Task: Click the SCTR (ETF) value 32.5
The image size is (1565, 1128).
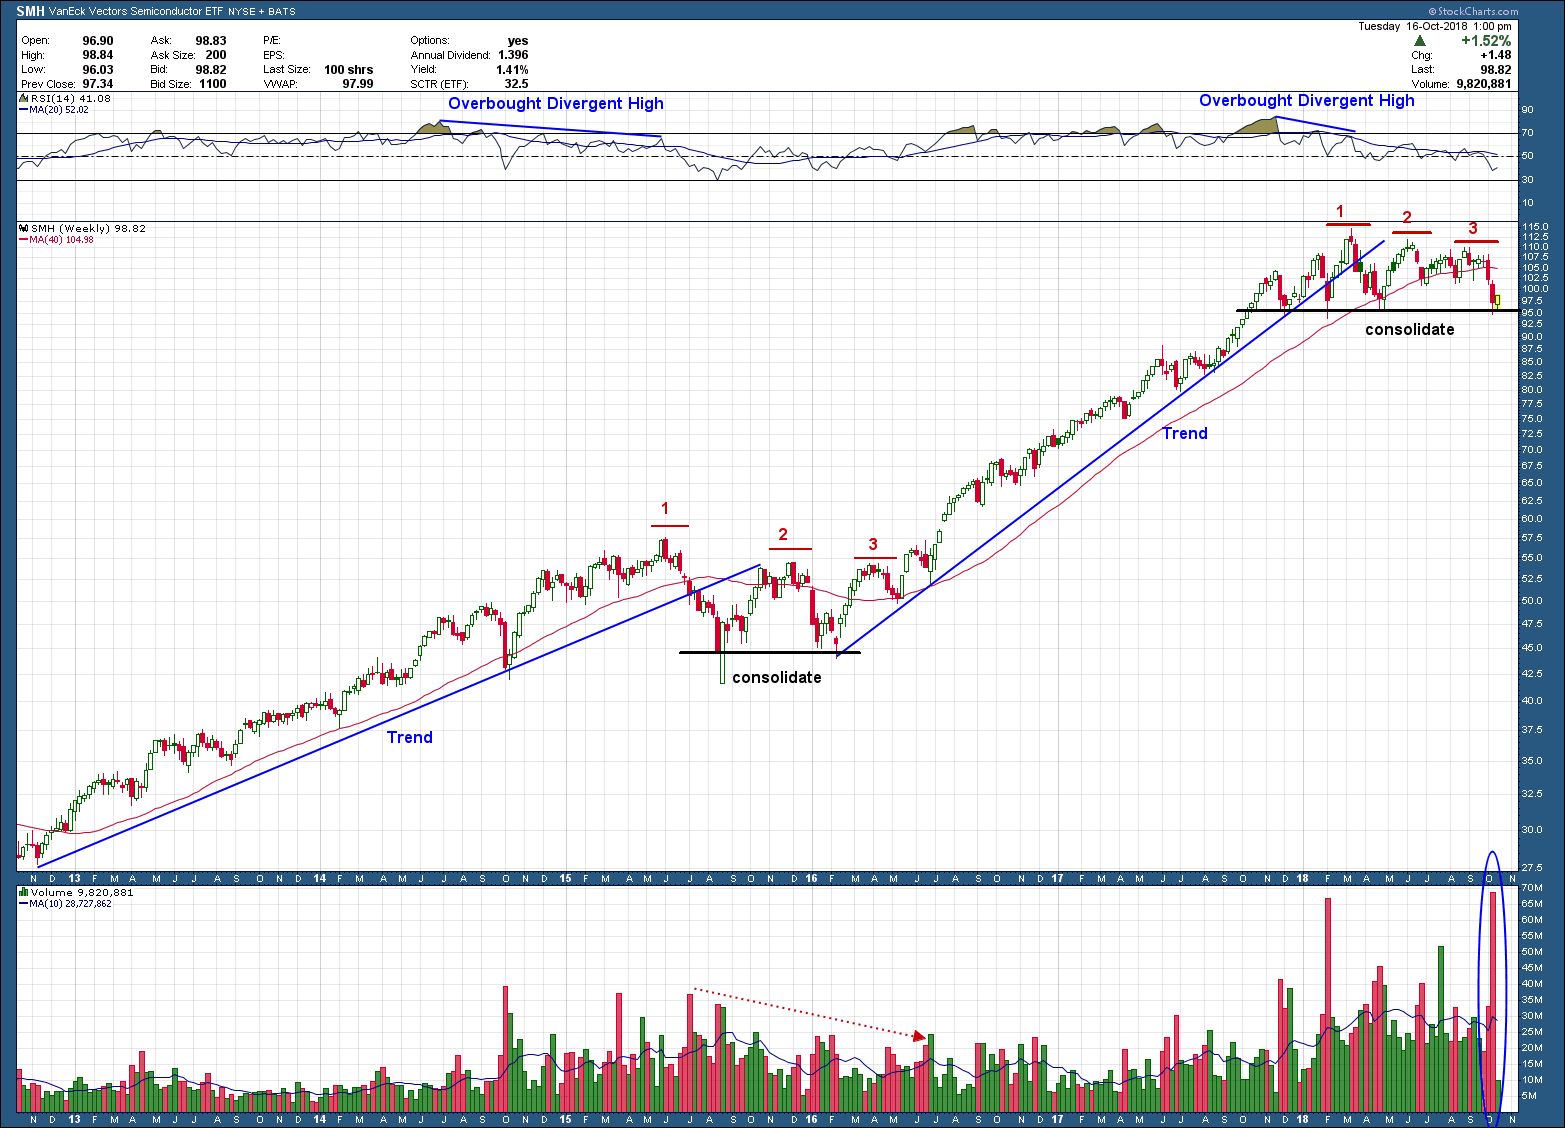Action: pyautogui.click(x=516, y=84)
